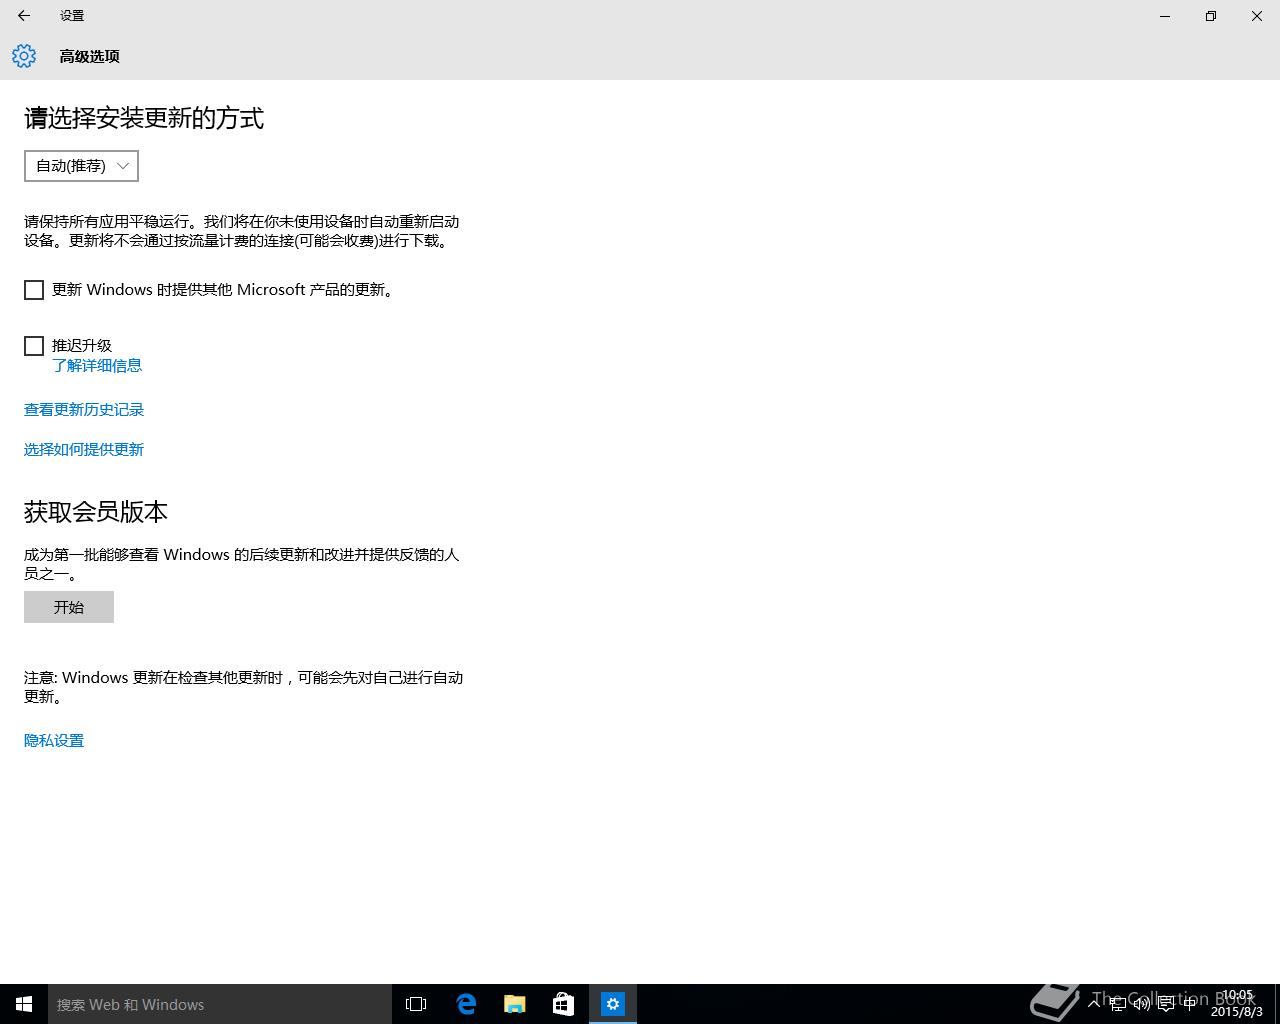Image resolution: width=1280 pixels, height=1024 pixels.
Task: Switch input method via the 中 indicator
Action: (x=1190, y=1004)
